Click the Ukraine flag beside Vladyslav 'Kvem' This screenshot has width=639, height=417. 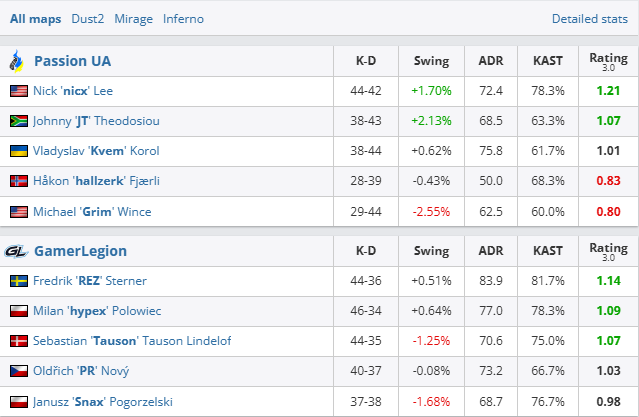tap(18, 151)
